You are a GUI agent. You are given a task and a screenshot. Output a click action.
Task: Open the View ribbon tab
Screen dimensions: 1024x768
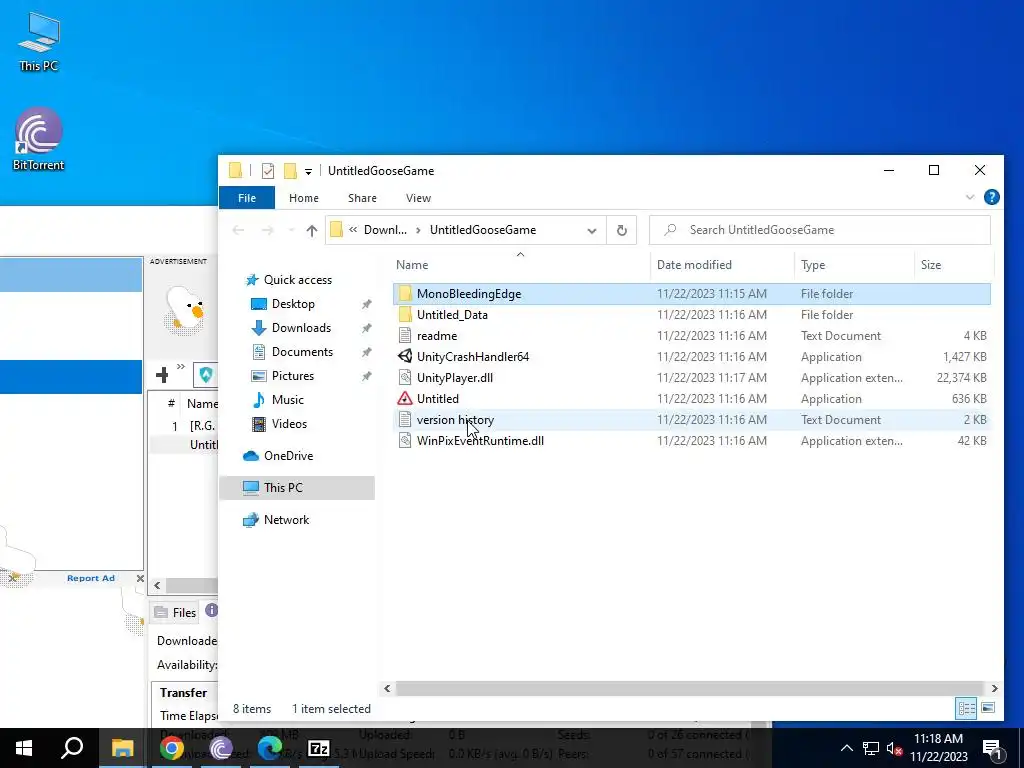(x=418, y=198)
